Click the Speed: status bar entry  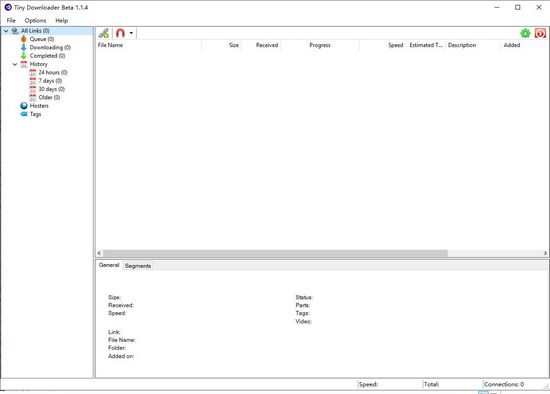point(368,384)
